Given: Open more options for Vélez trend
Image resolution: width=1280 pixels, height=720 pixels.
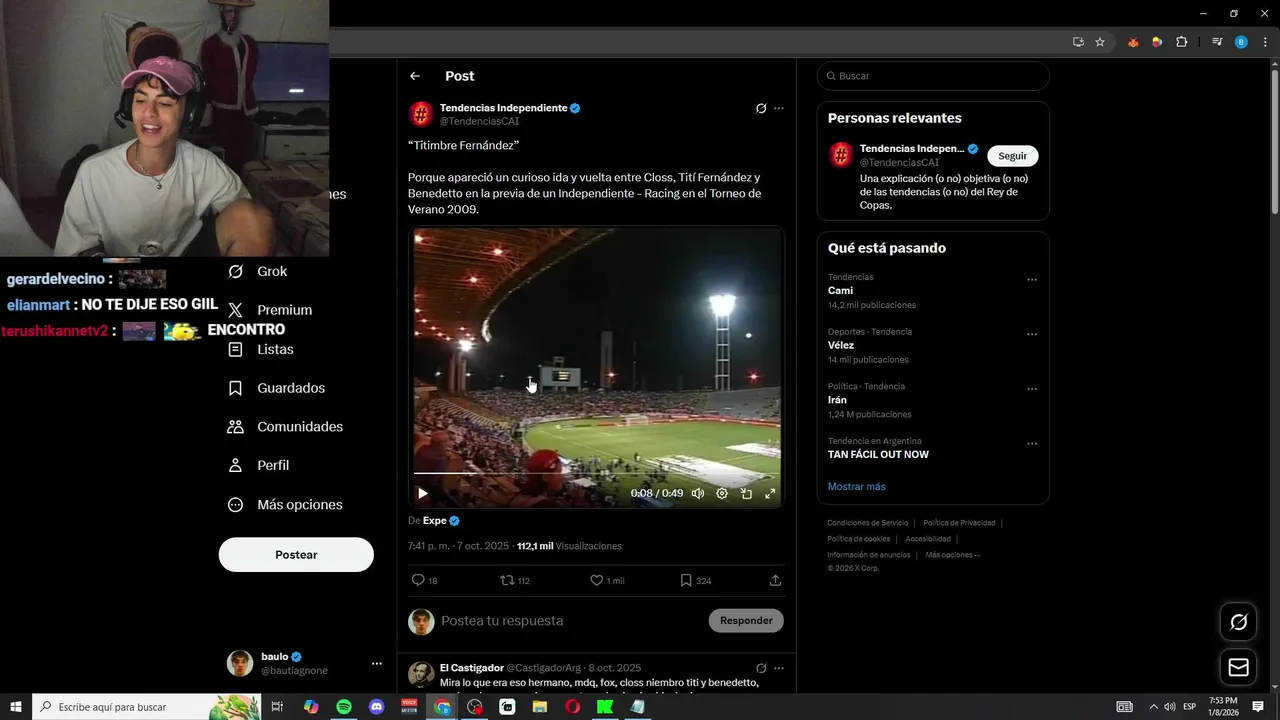Looking at the screenshot, I should coord(1032,335).
